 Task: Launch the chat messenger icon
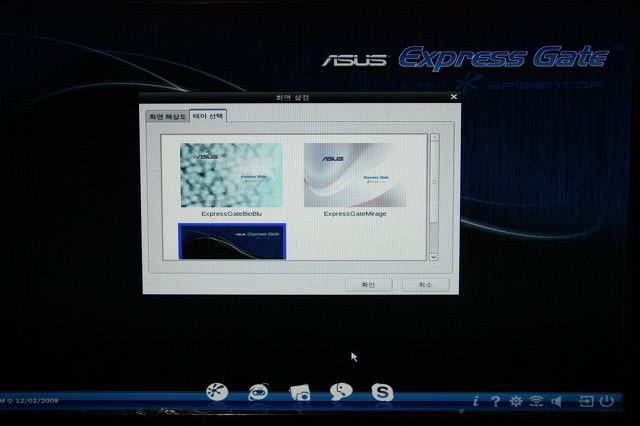point(341,393)
